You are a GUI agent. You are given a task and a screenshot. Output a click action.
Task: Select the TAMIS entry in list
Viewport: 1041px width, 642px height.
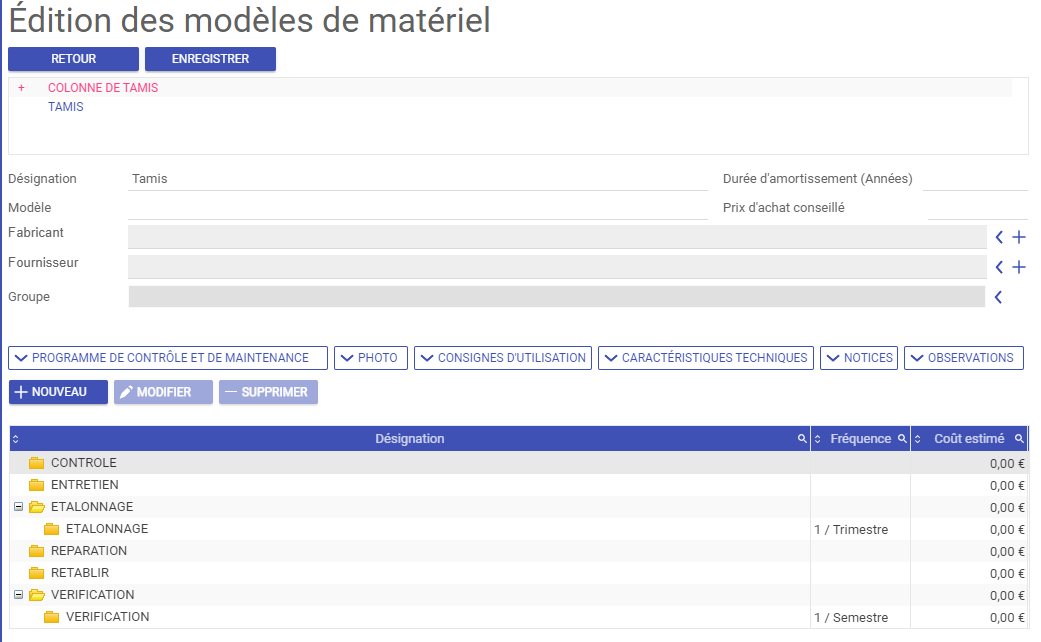(66, 107)
